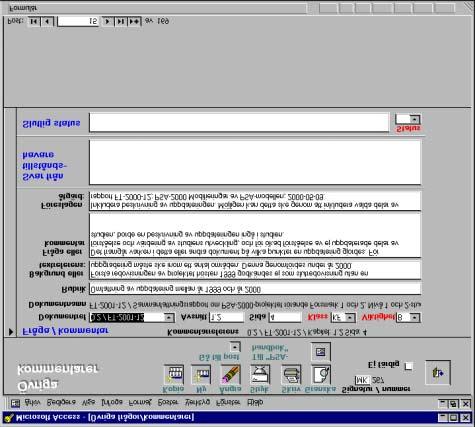Open the Arkiv menu
This screenshot has width=475, height=427.
click(32, 402)
